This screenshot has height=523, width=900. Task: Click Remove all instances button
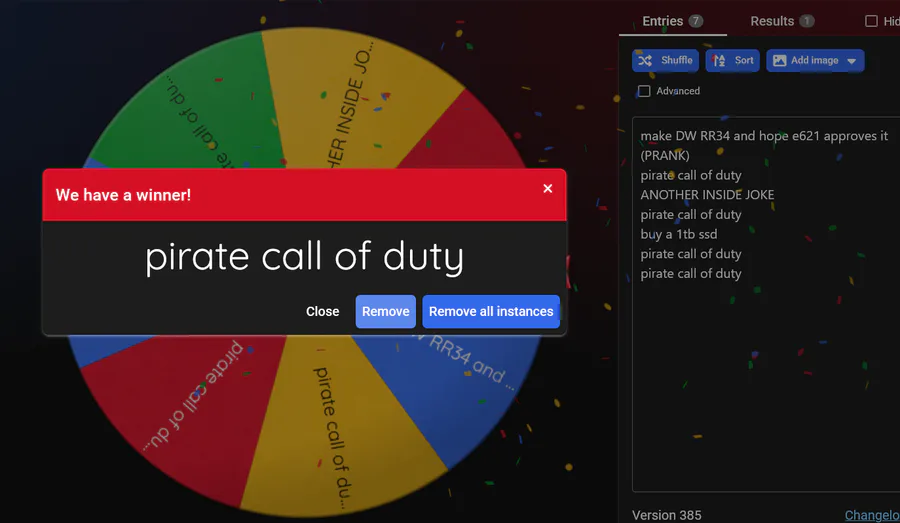point(491,311)
